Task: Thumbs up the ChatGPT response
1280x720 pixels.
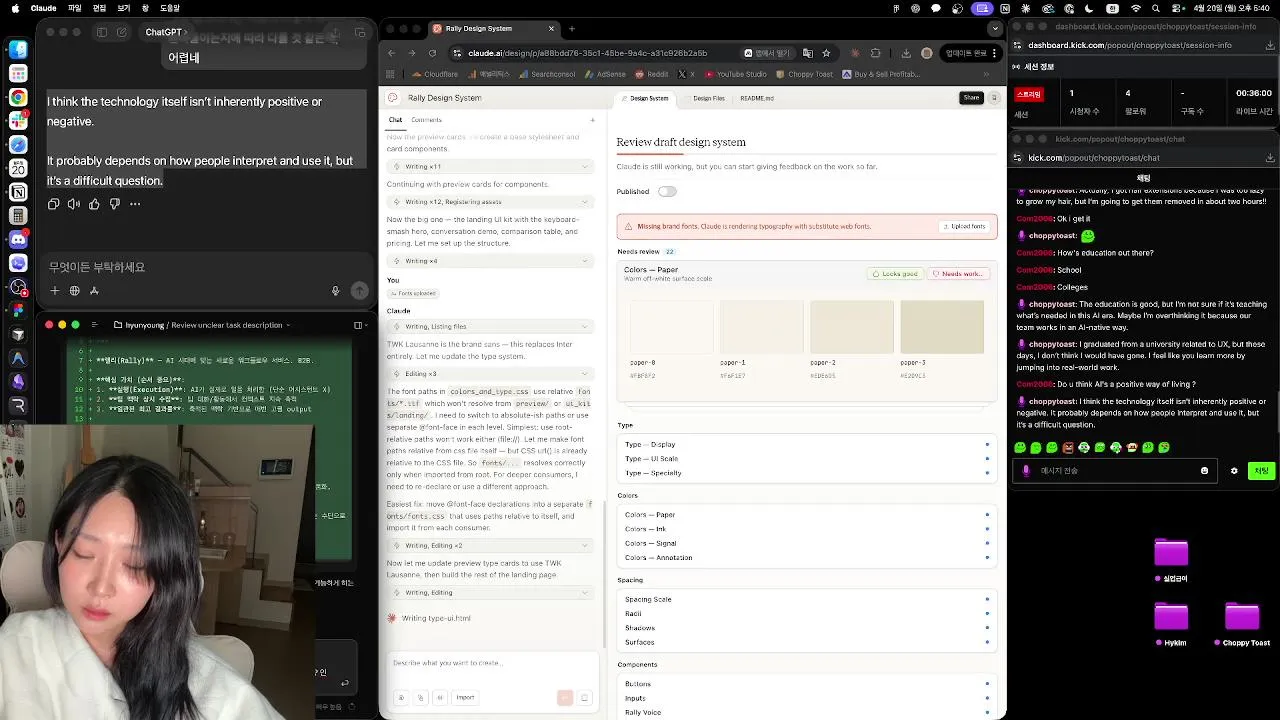Action: (94, 204)
